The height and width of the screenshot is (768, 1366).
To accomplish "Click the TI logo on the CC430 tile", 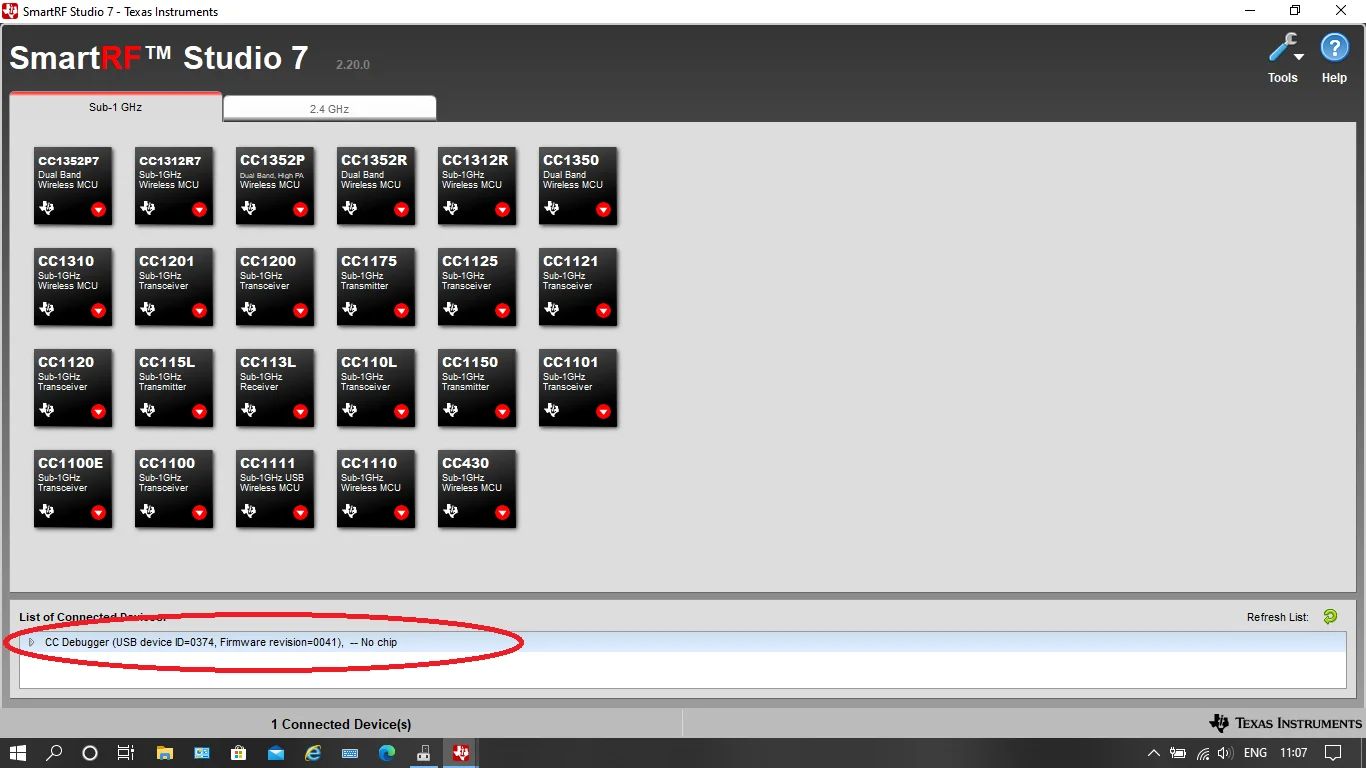I will tap(452, 511).
